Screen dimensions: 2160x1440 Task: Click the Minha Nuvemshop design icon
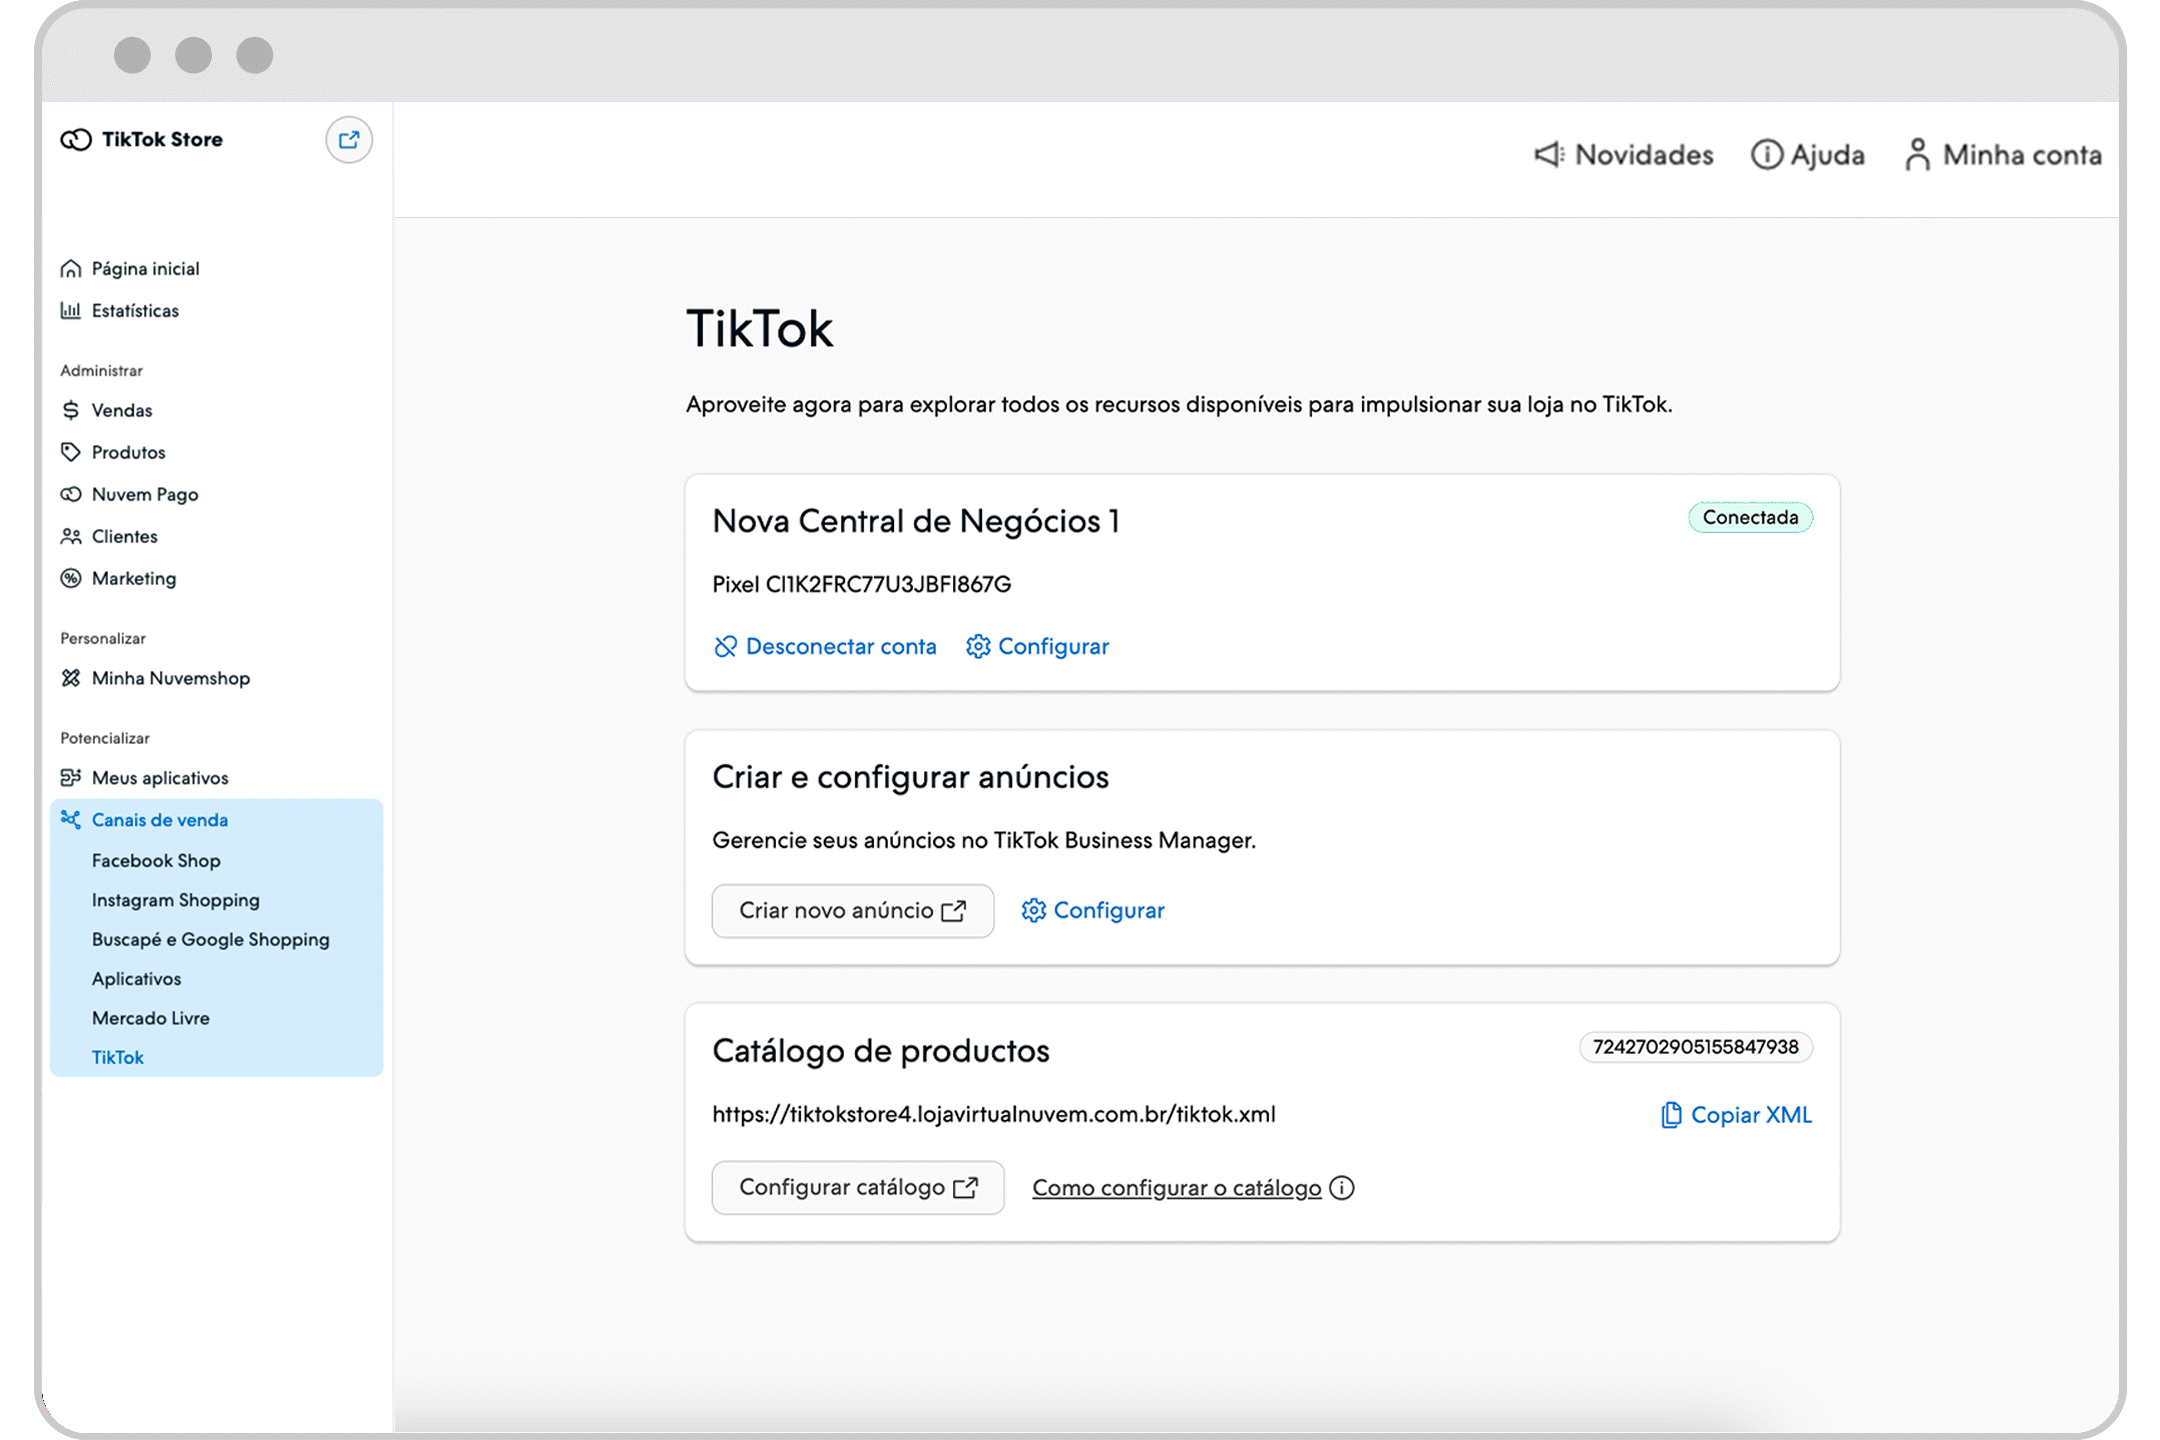[x=71, y=679]
